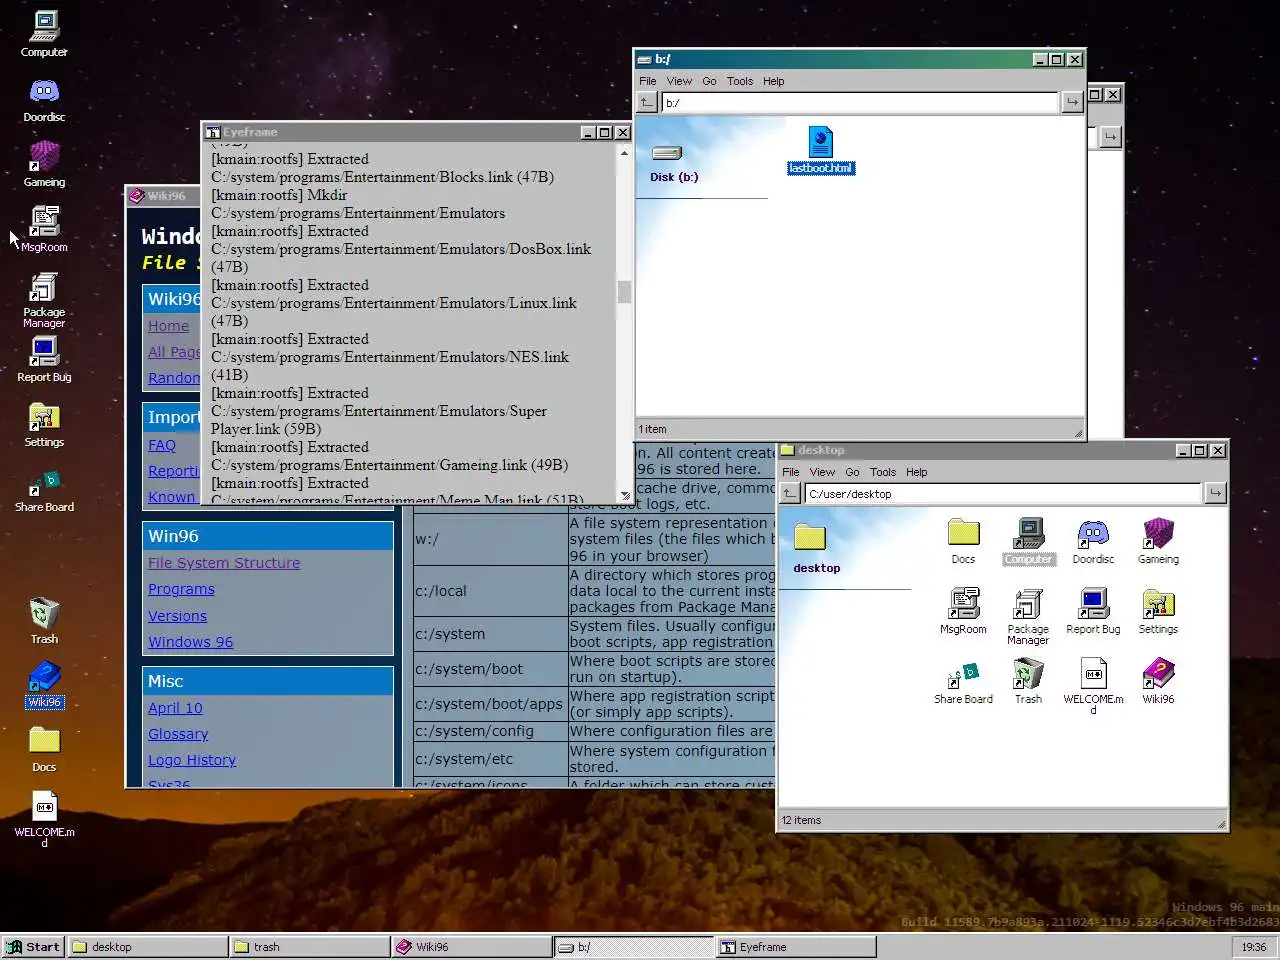
Task: Open the April 10 wiki link
Action: (175, 708)
